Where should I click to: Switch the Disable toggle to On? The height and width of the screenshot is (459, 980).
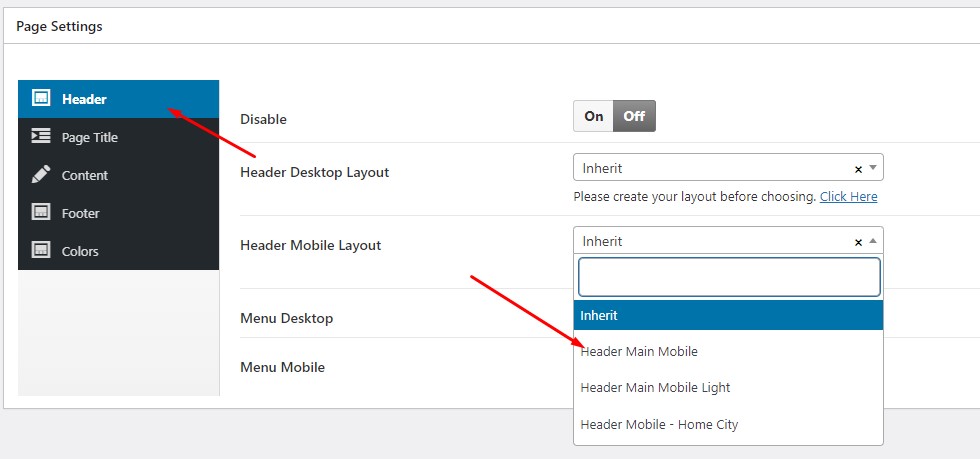[x=594, y=116]
